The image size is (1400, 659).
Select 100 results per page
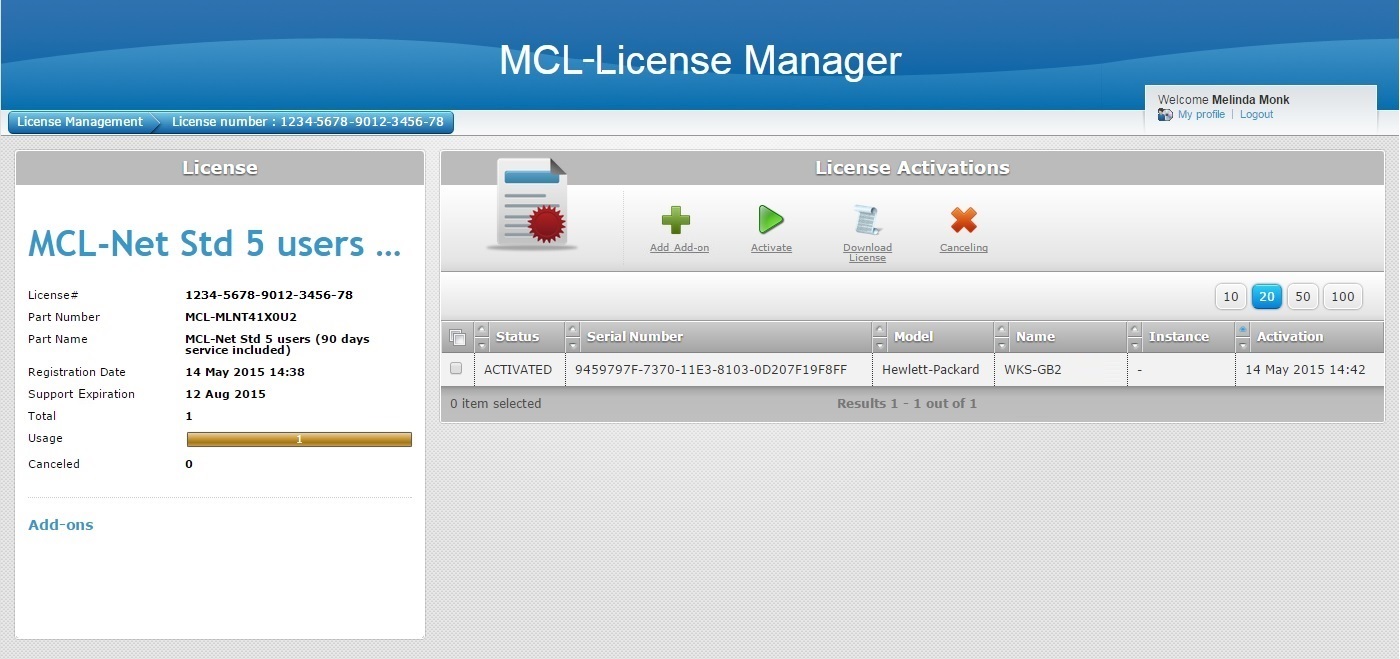pos(1343,296)
